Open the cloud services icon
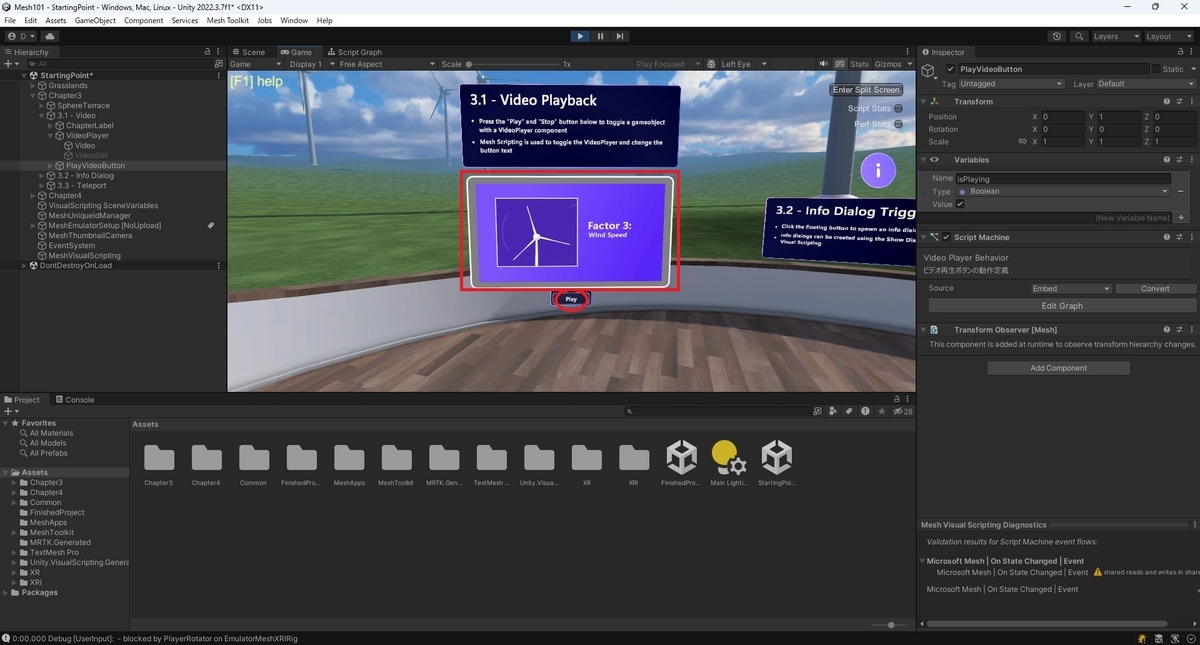 tap(50, 36)
